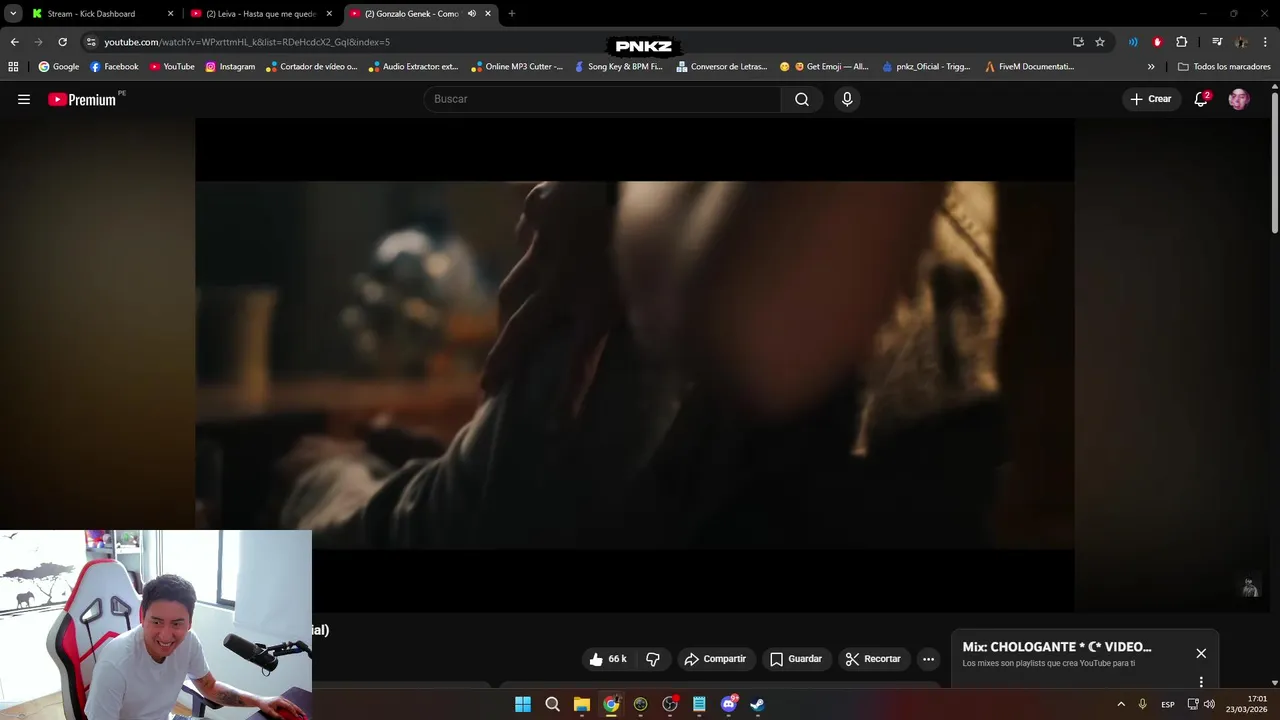Click the Recortar clip button
Viewport: 1280px width, 720px height.
click(x=873, y=659)
